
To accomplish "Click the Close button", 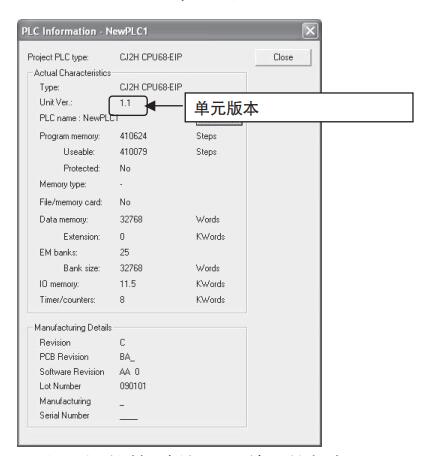I will pos(283,57).
